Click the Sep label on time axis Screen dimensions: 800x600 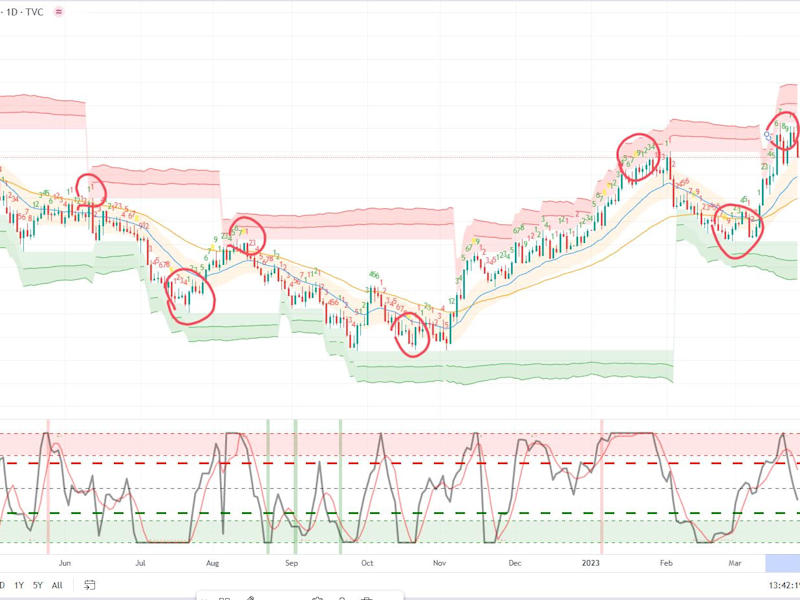[x=291, y=563]
